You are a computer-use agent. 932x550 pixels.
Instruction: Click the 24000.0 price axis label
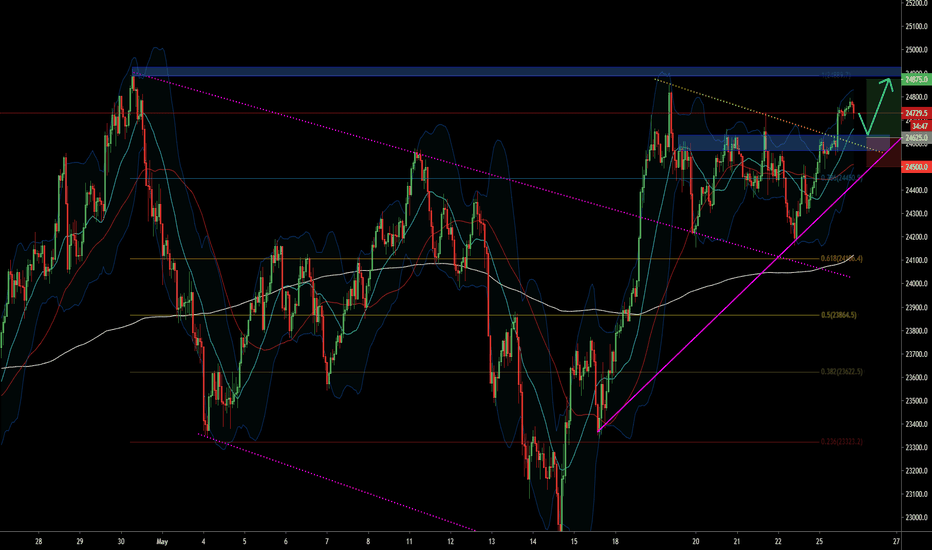click(917, 284)
